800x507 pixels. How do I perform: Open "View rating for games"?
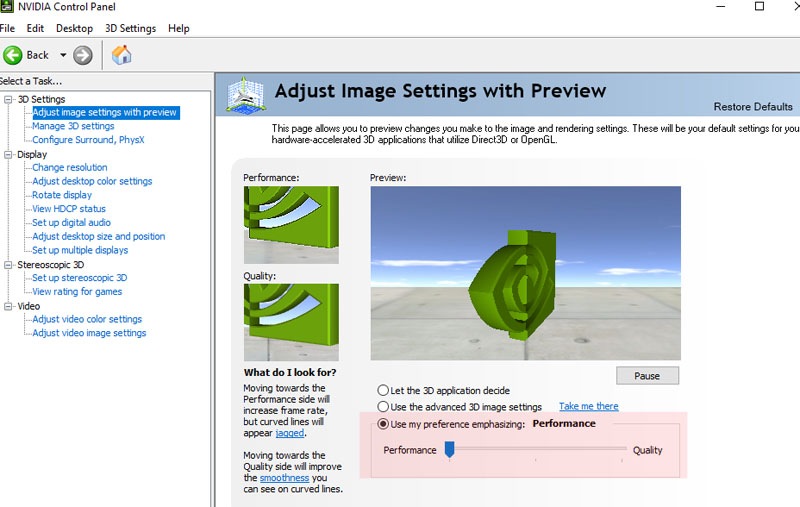pos(77,291)
